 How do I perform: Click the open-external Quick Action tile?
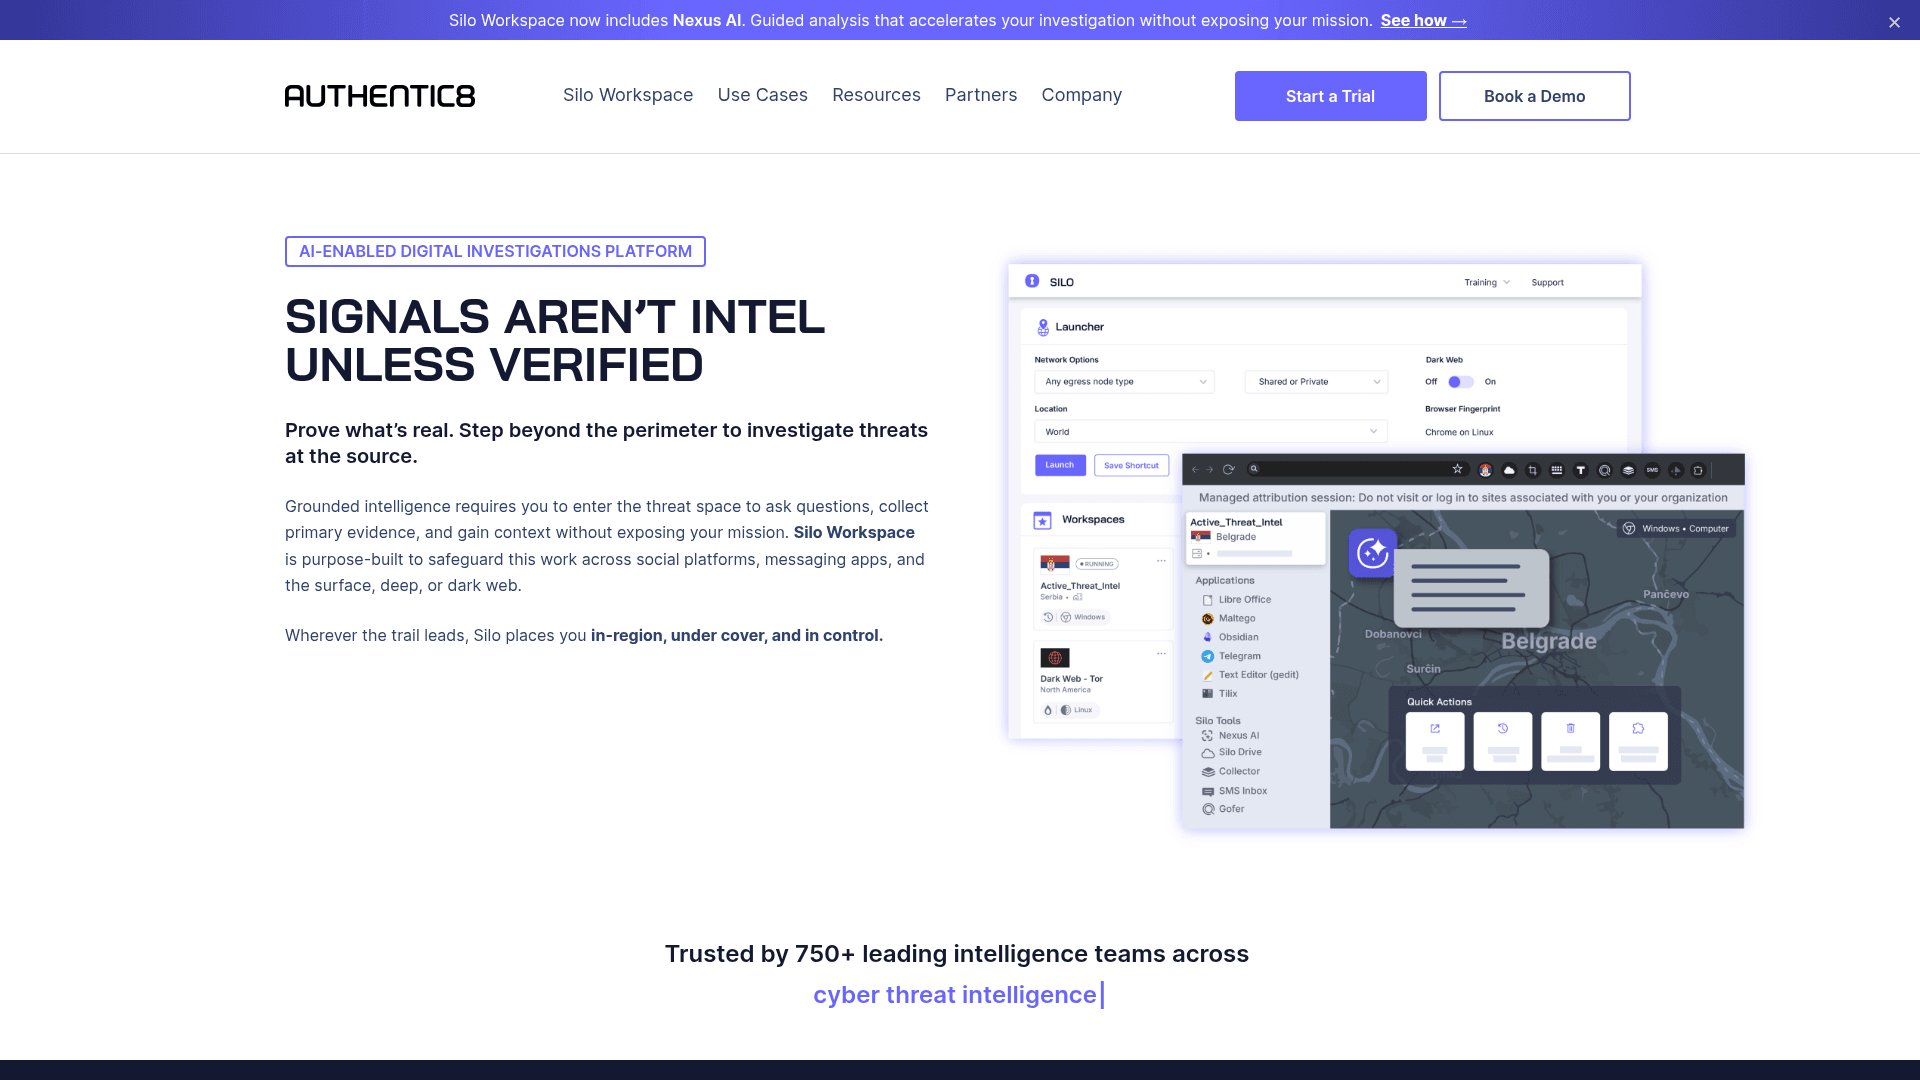coord(1435,741)
